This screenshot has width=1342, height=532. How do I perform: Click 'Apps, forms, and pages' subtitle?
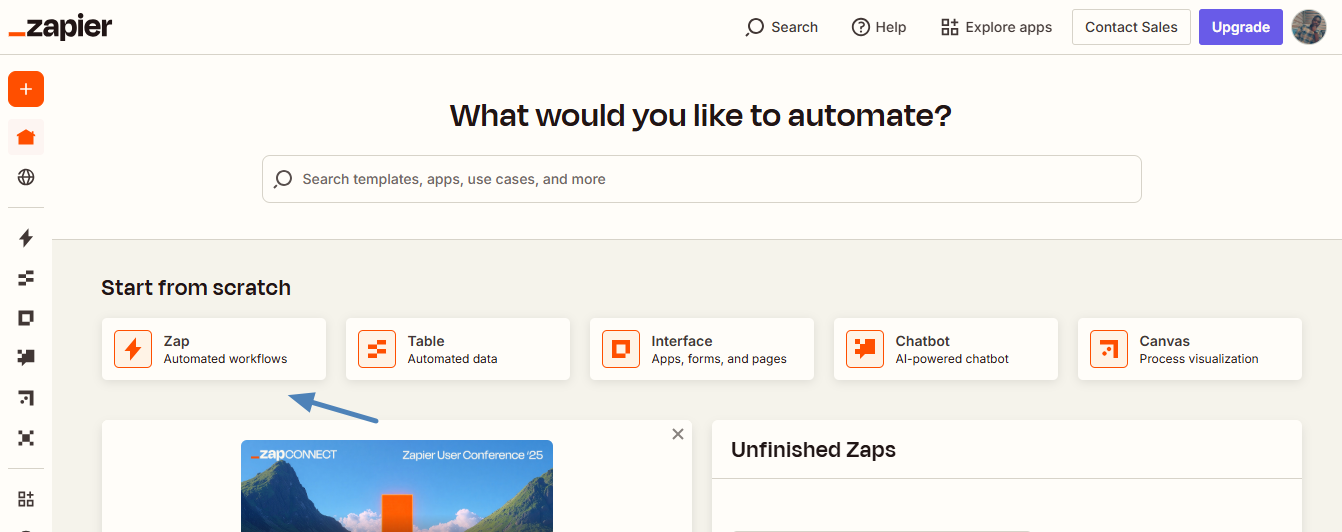click(x=719, y=359)
